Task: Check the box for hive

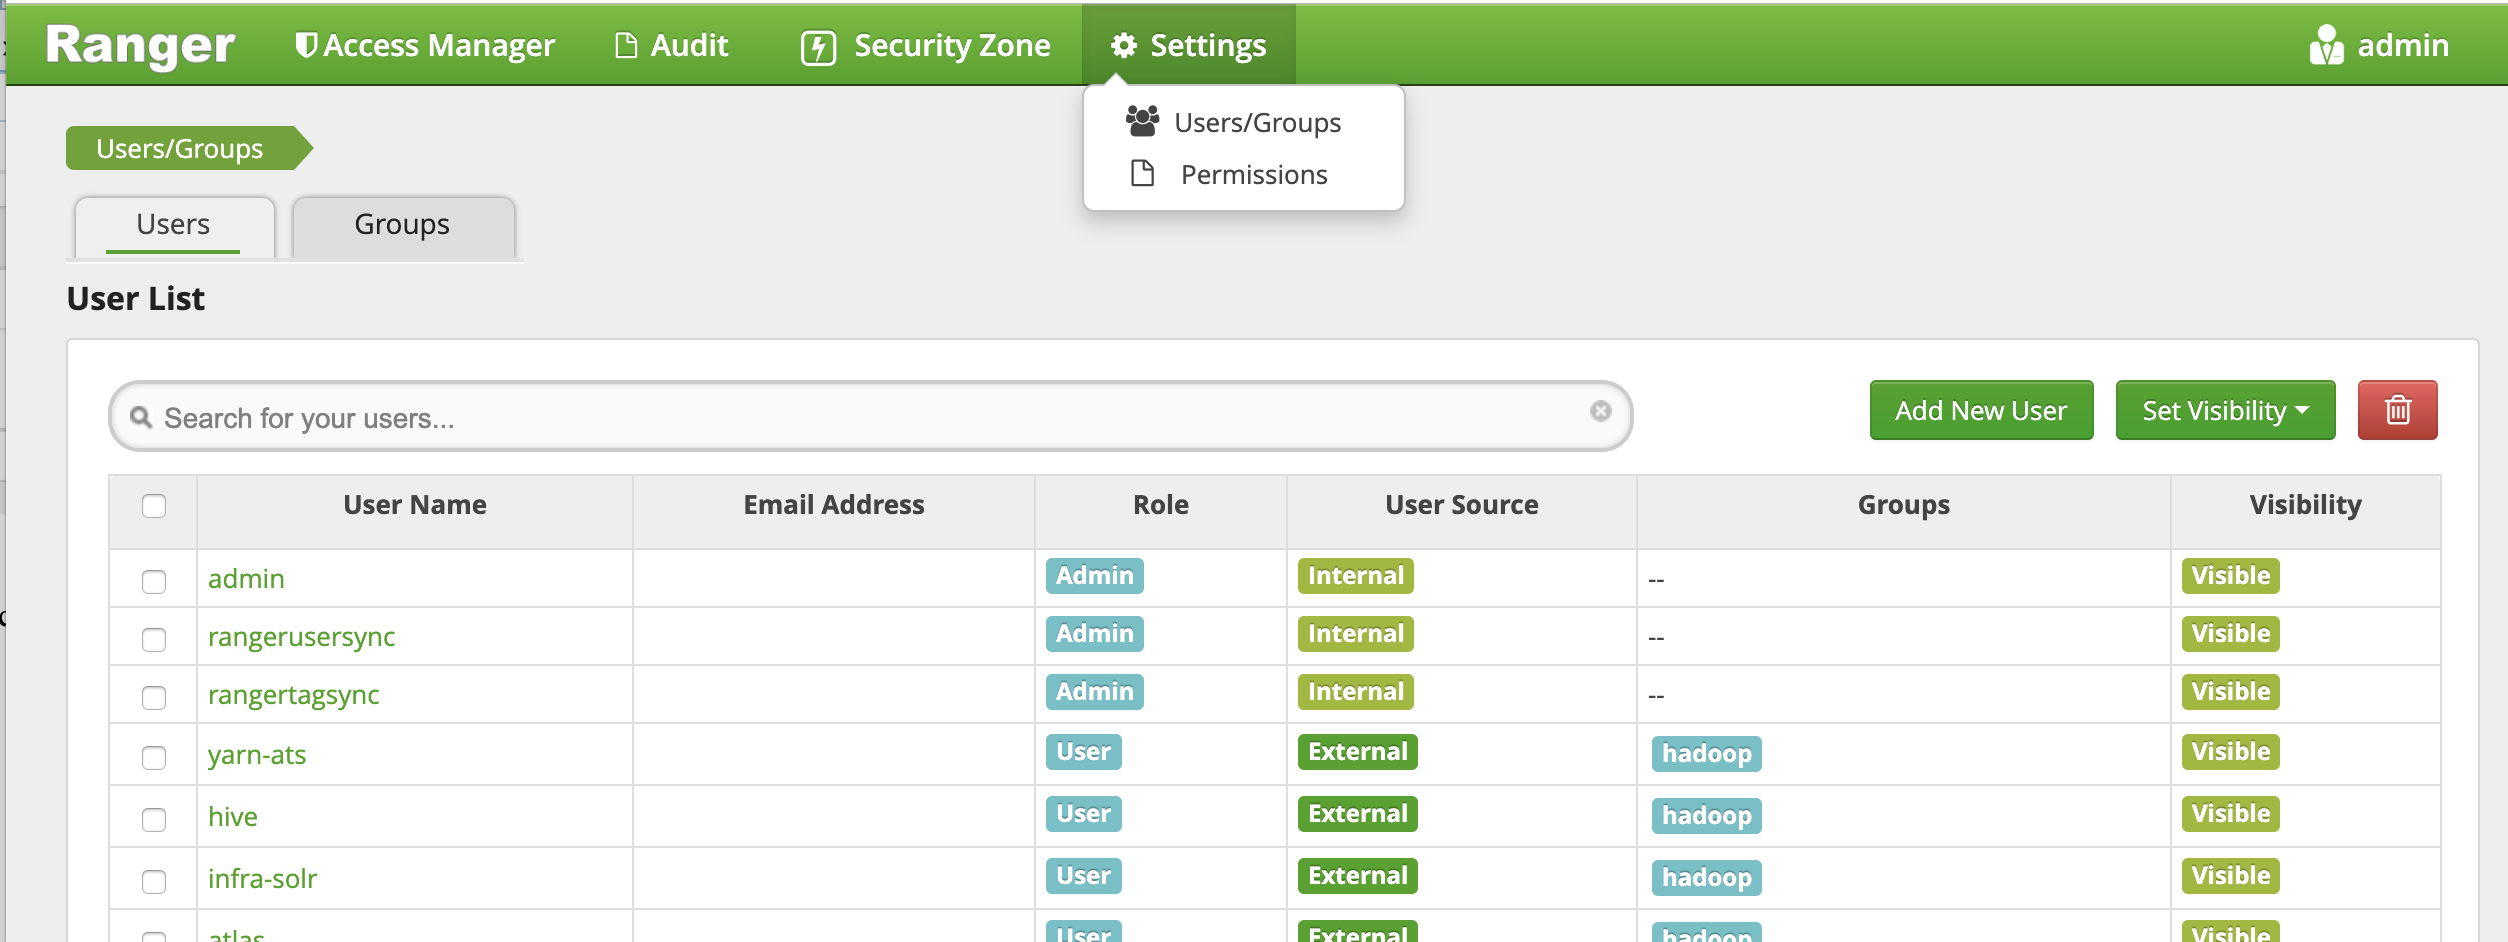Action: tap(154, 820)
